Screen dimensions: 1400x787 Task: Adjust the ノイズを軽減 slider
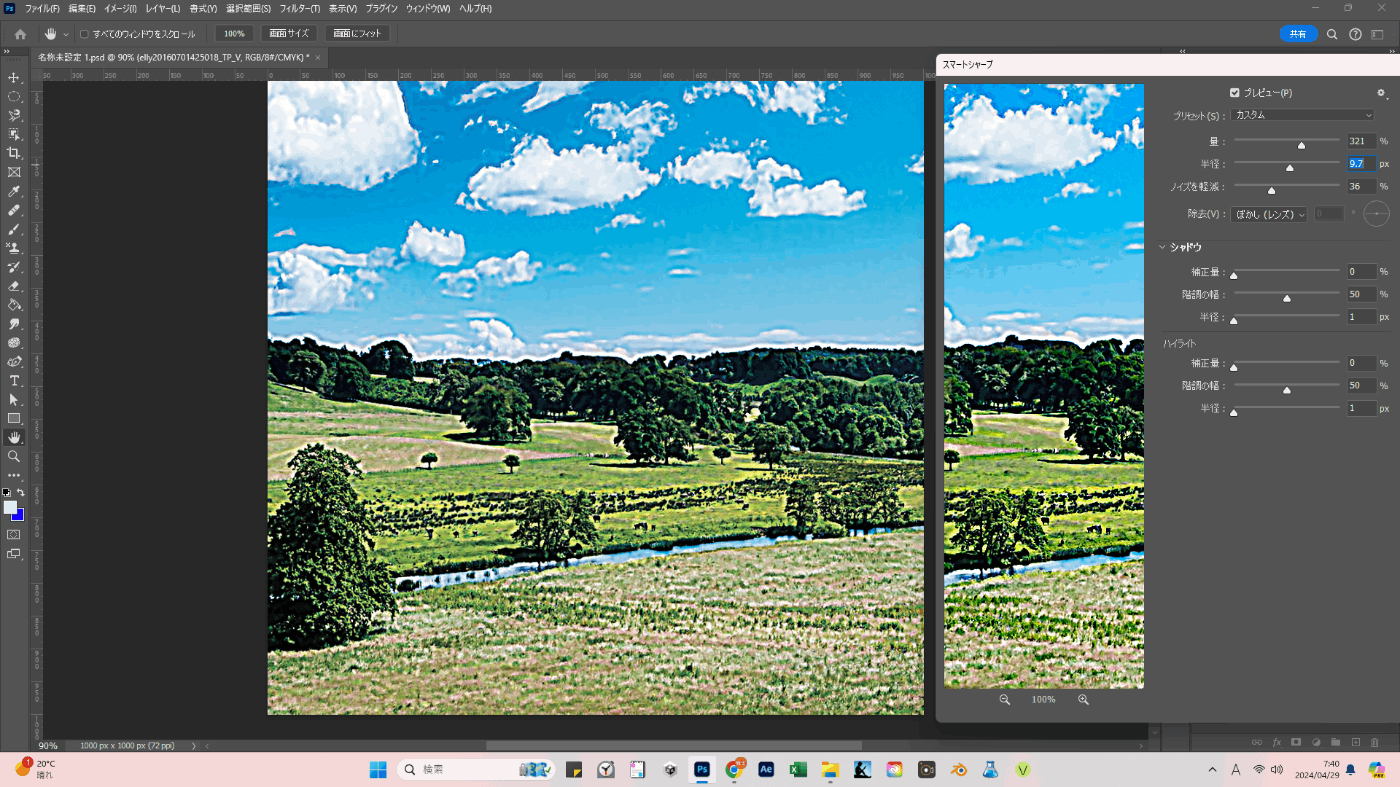coord(1271,190)
